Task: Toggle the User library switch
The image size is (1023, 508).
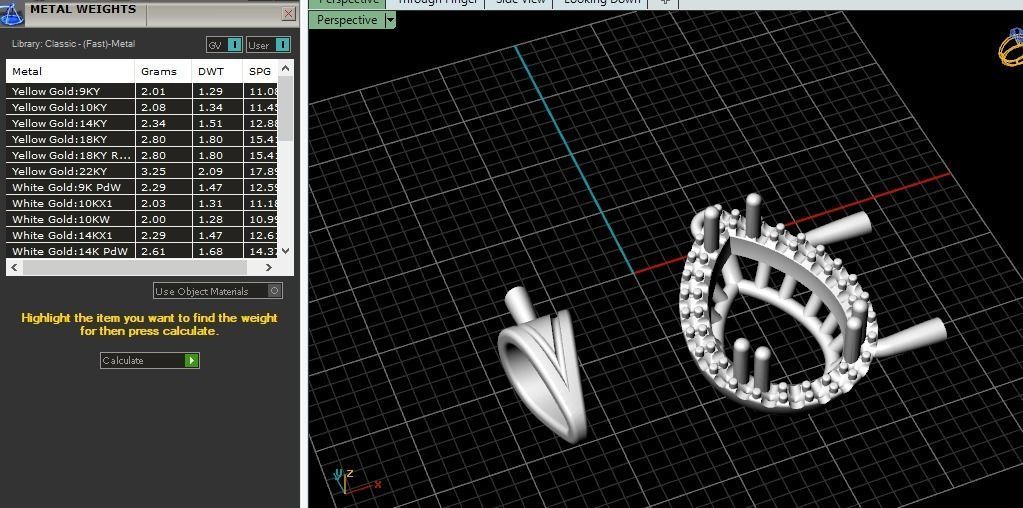Action: 268,45
